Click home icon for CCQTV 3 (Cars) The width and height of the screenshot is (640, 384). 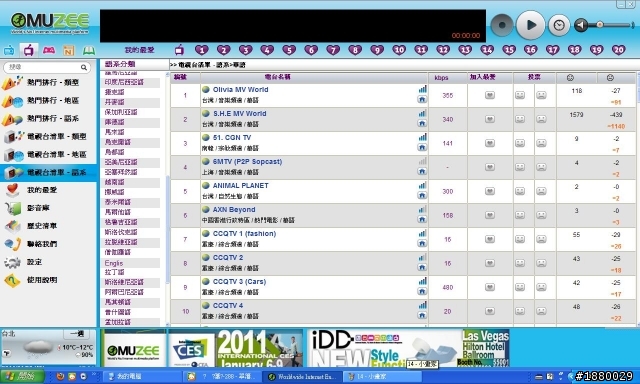[422, 291]
